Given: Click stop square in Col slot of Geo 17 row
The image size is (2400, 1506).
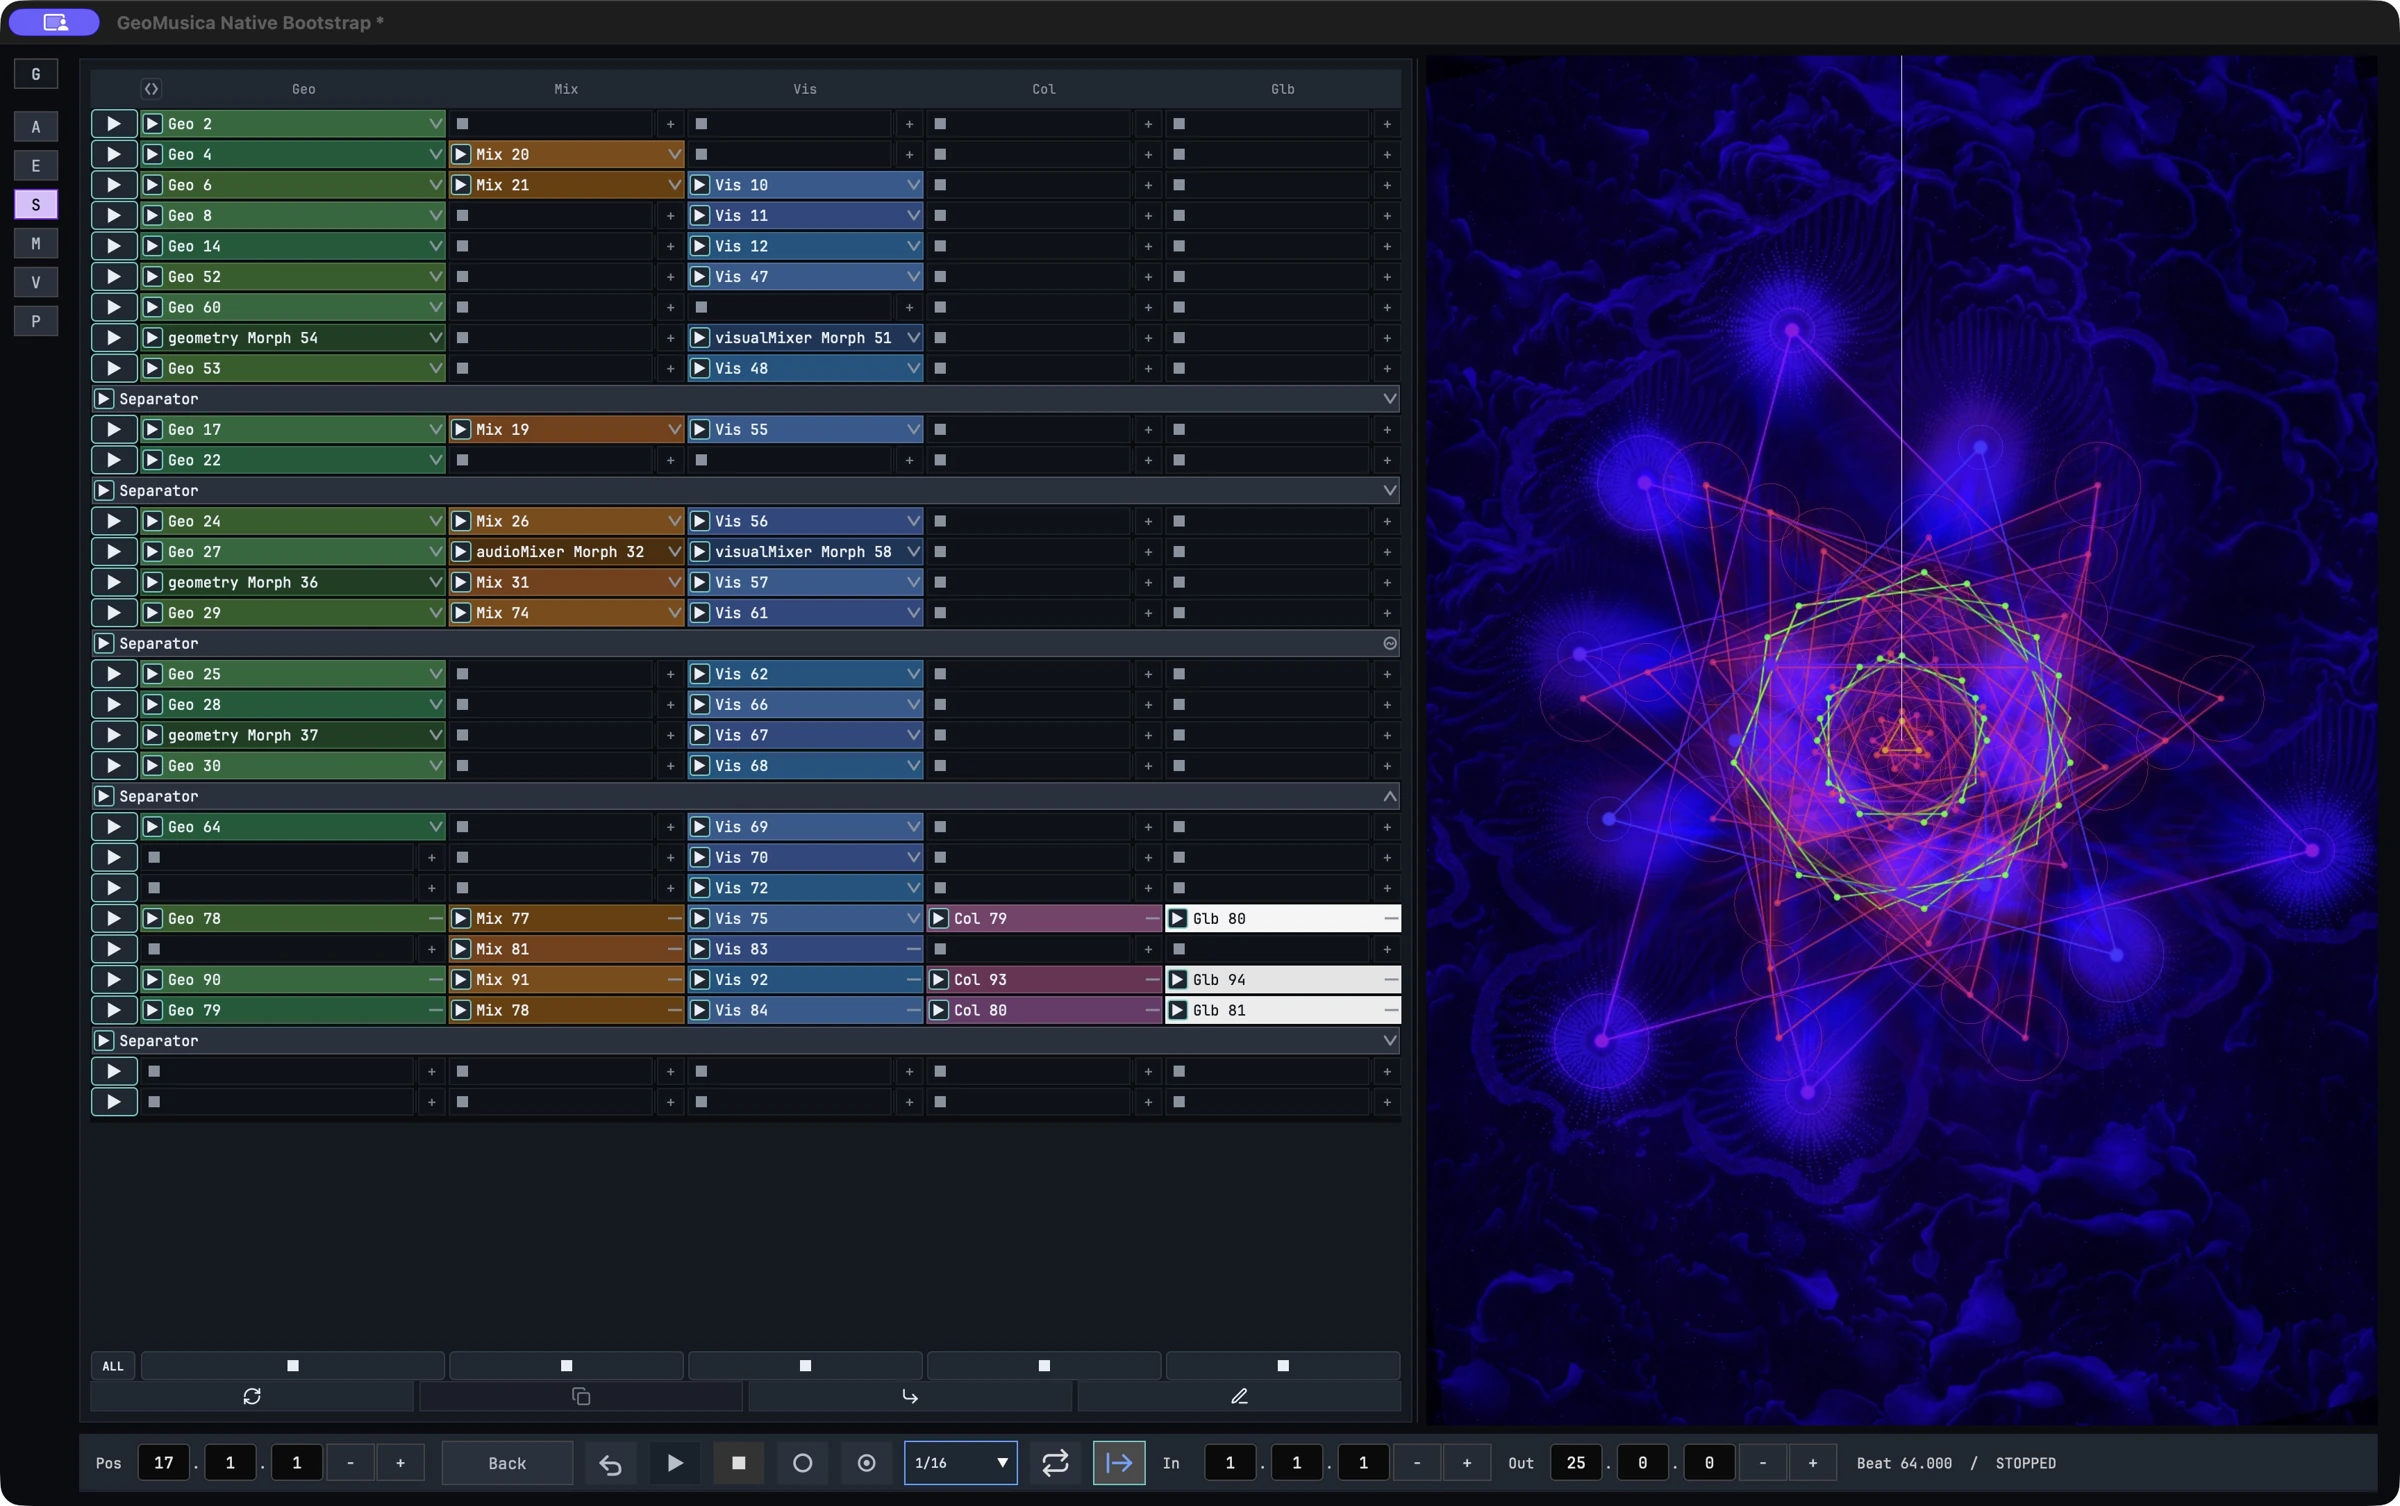Looking at the screenshot, I should [x=940, y=430].
